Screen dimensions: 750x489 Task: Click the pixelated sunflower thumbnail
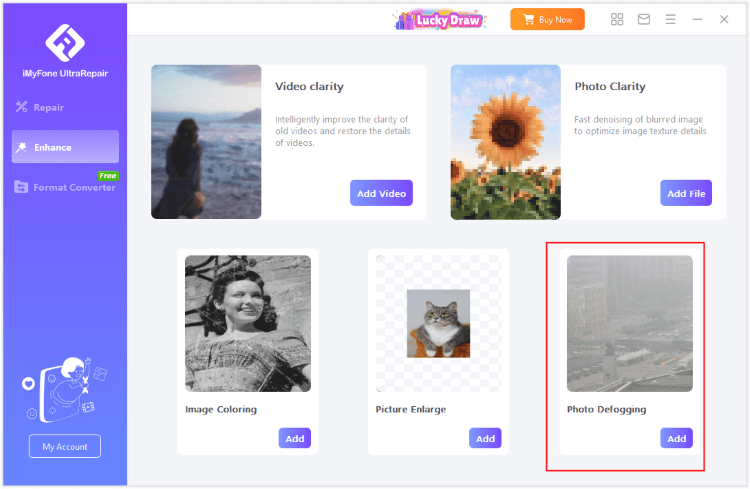point(506,142)
